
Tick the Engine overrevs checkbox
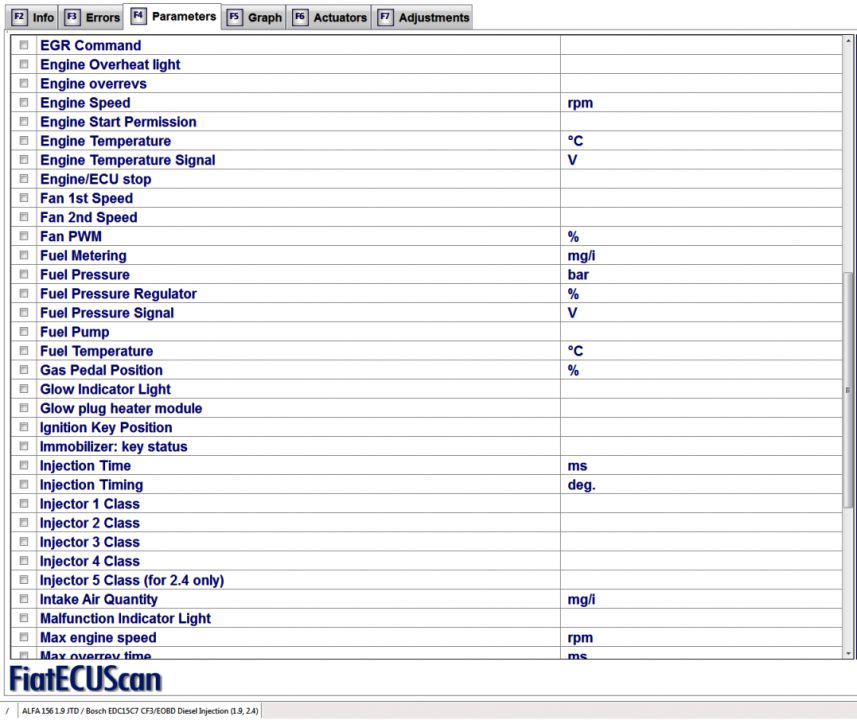[24, 83]
